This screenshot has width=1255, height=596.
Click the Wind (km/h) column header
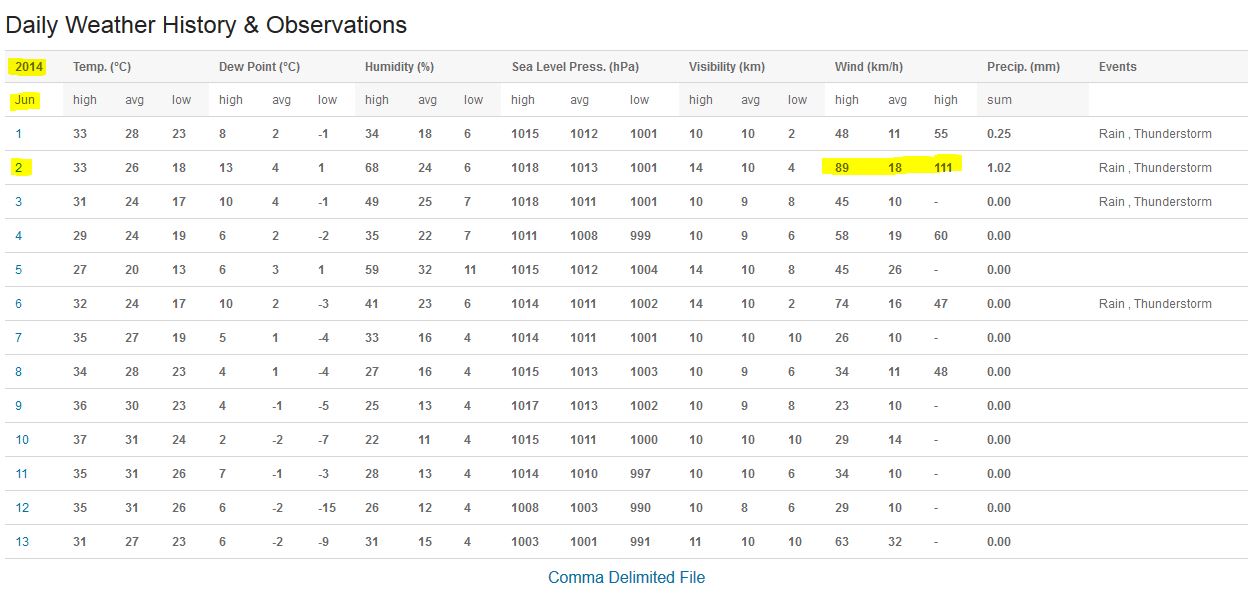click(869, 67)
